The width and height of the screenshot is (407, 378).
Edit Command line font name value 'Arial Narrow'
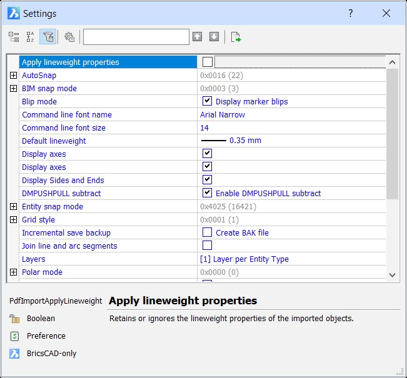point(292,115)
